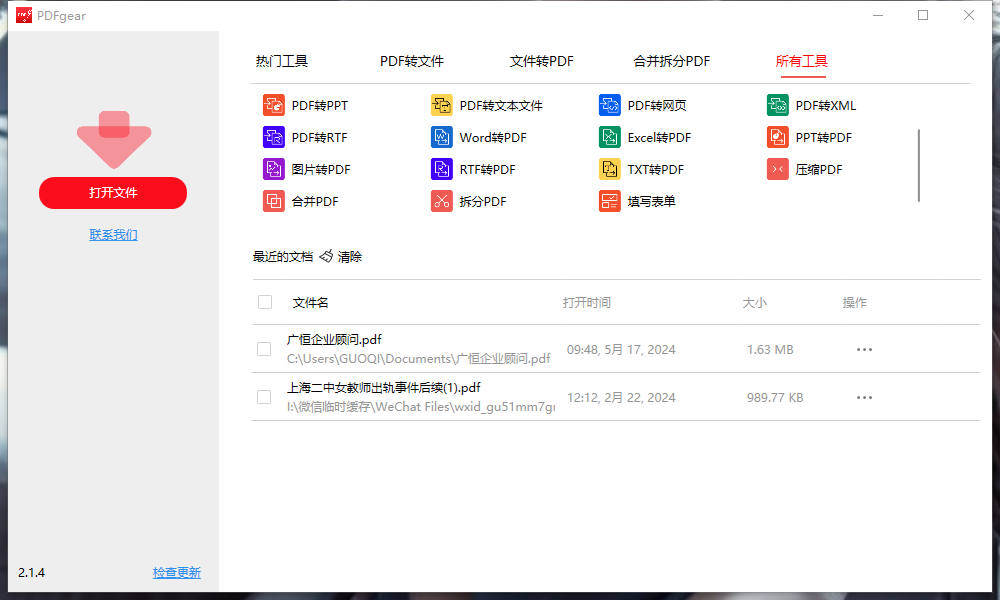Select the PDF转网页 tool icon

click(610, 105)
